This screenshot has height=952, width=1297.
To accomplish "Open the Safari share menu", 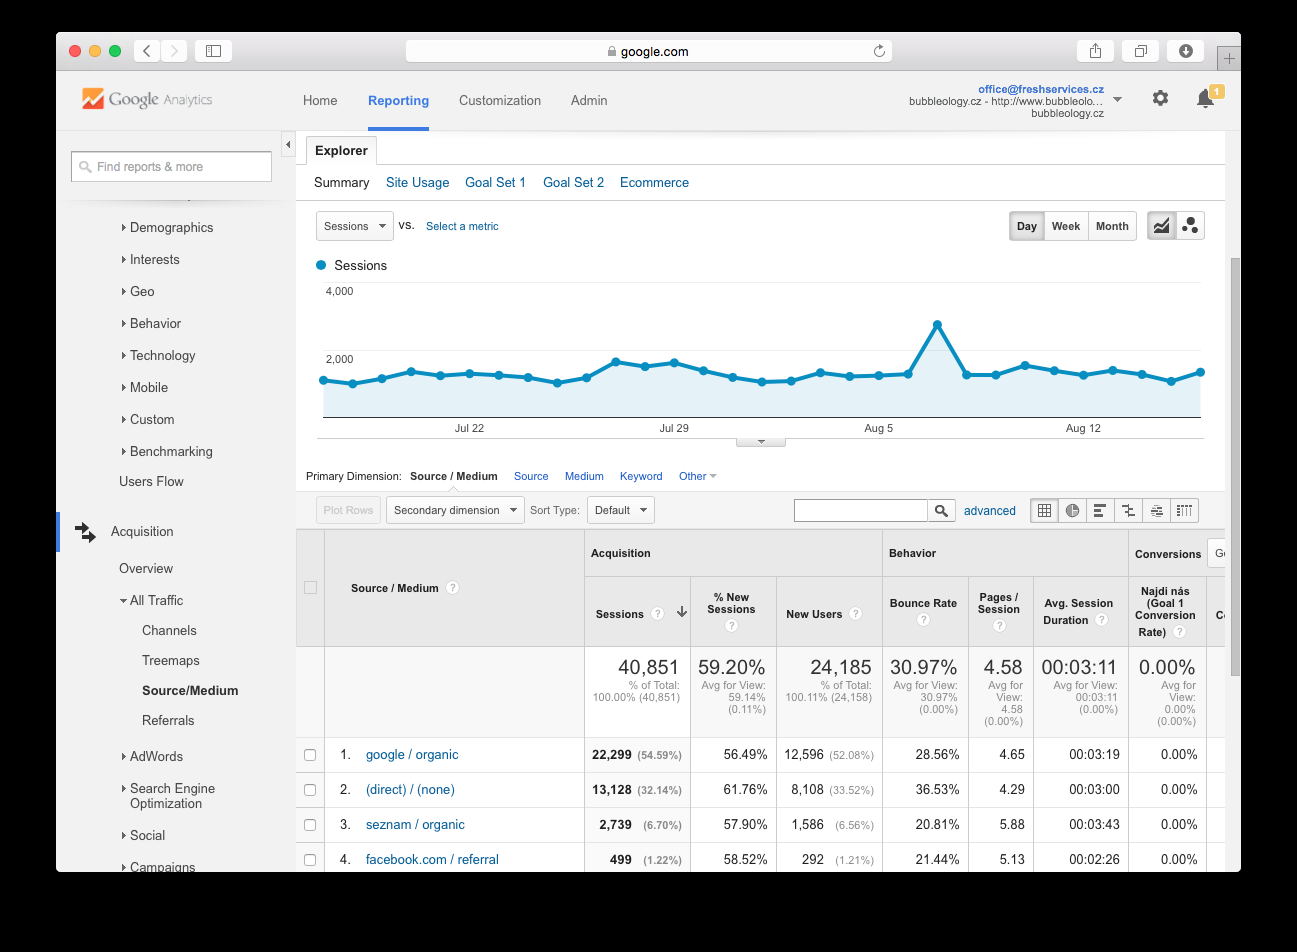I will pyautogui.click(x=1095, y=51).
